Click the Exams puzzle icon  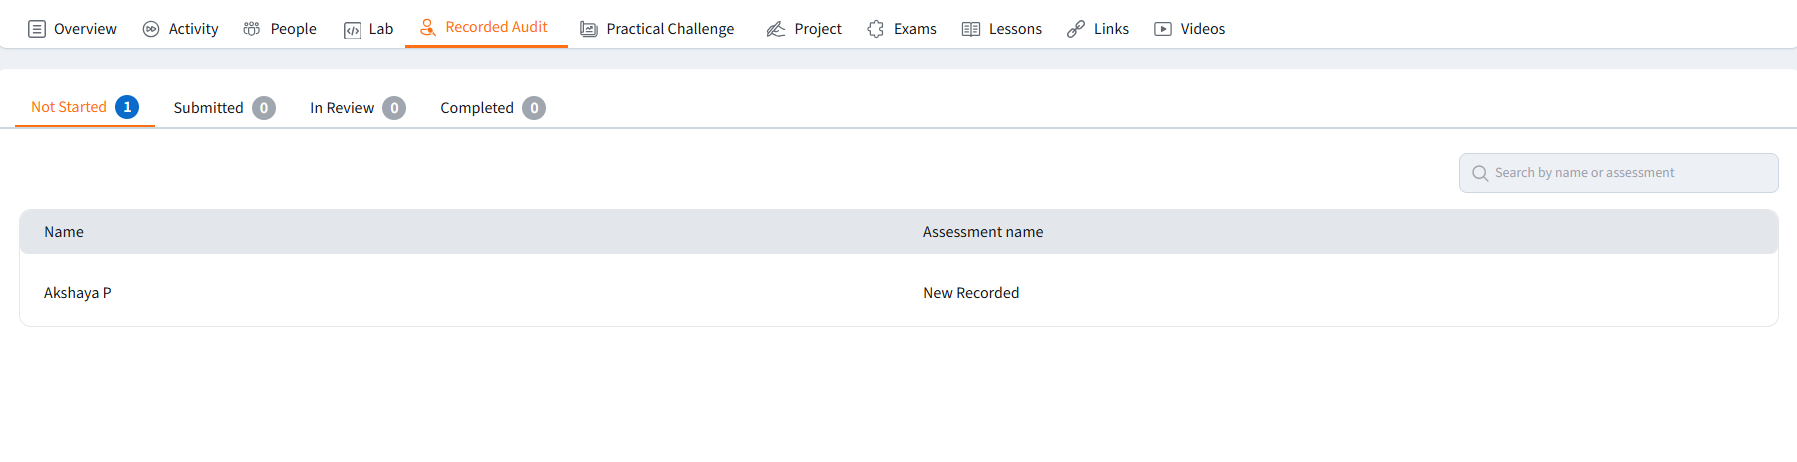(876, 29)
